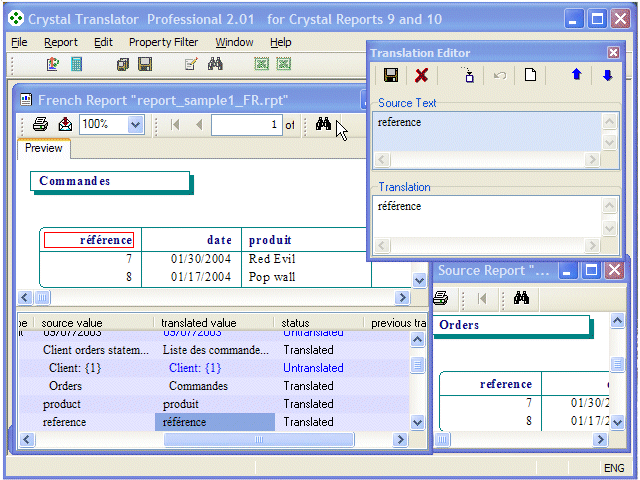The height and width of the screenshot is (480, 640).
Task: Click the teal calculator icon in main toolbar
Action: coord(76,64)
